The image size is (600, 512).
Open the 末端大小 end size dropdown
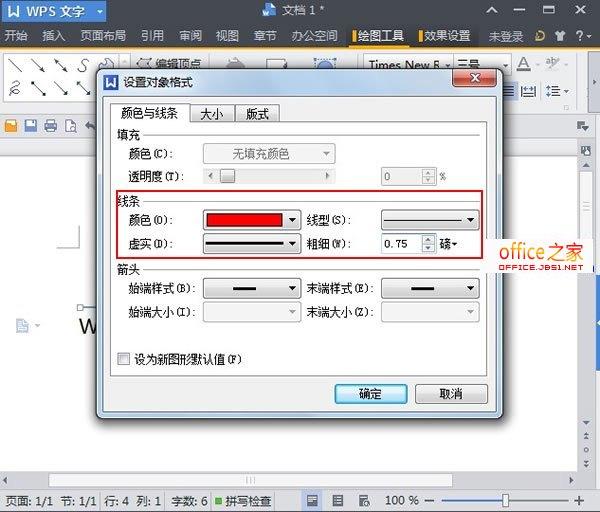click(x=430, y=312)
